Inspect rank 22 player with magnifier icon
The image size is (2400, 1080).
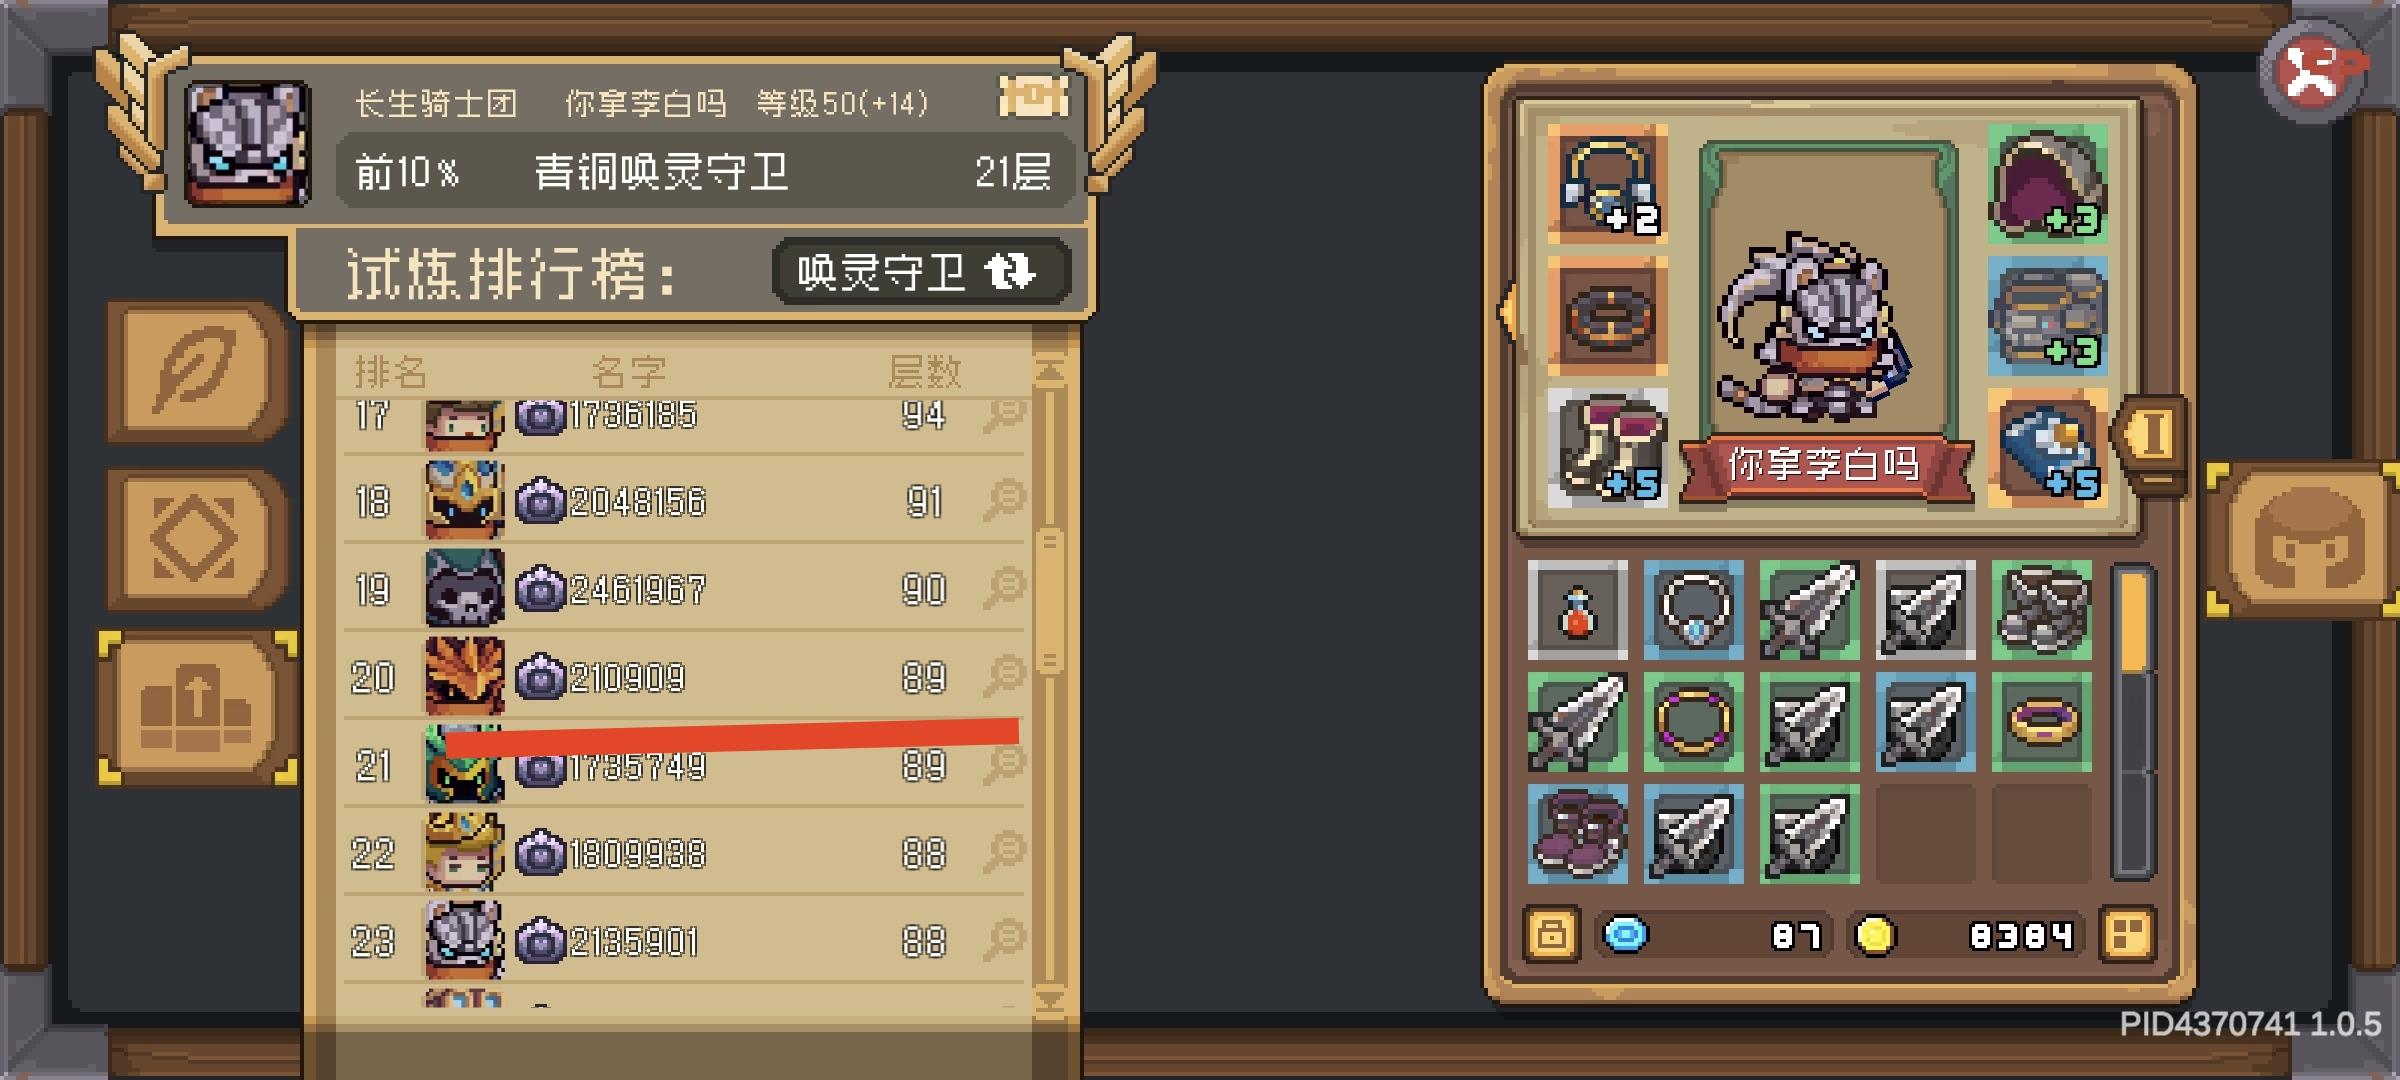[x=1004, y=852]
